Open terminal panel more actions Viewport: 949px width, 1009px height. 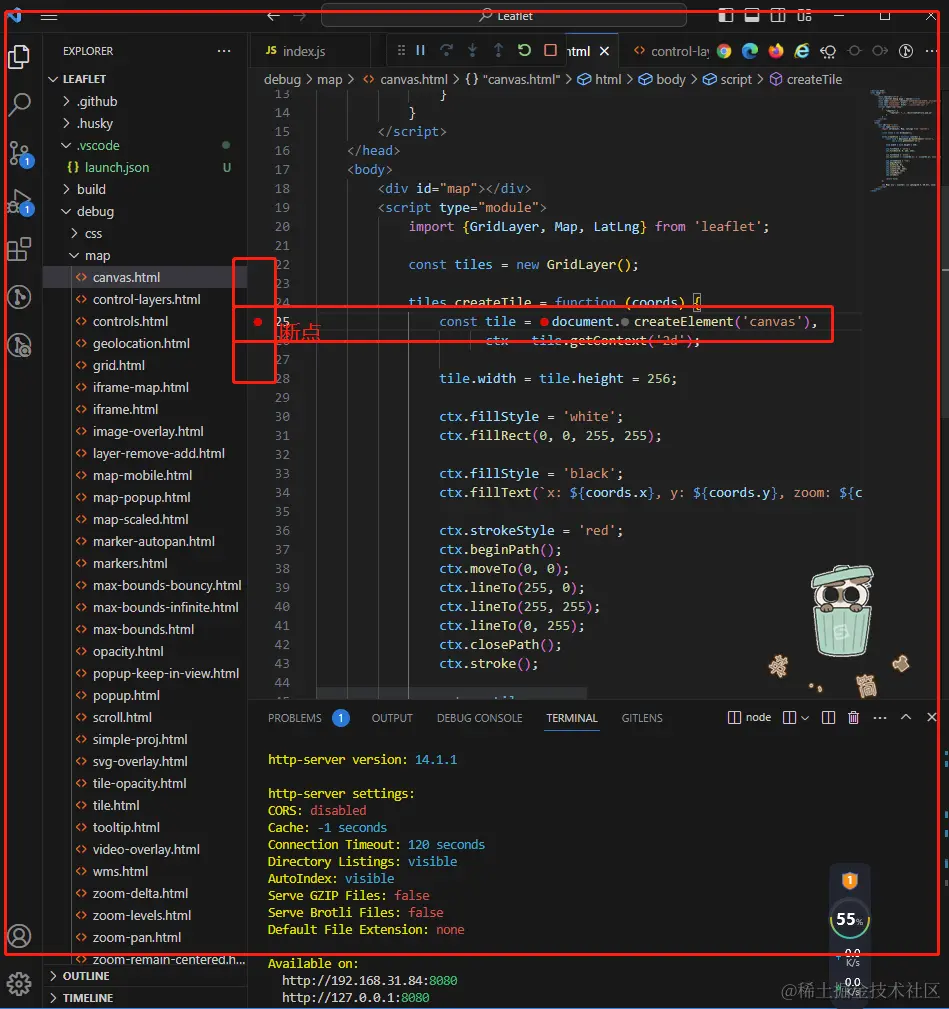click(x=880, y=717)
